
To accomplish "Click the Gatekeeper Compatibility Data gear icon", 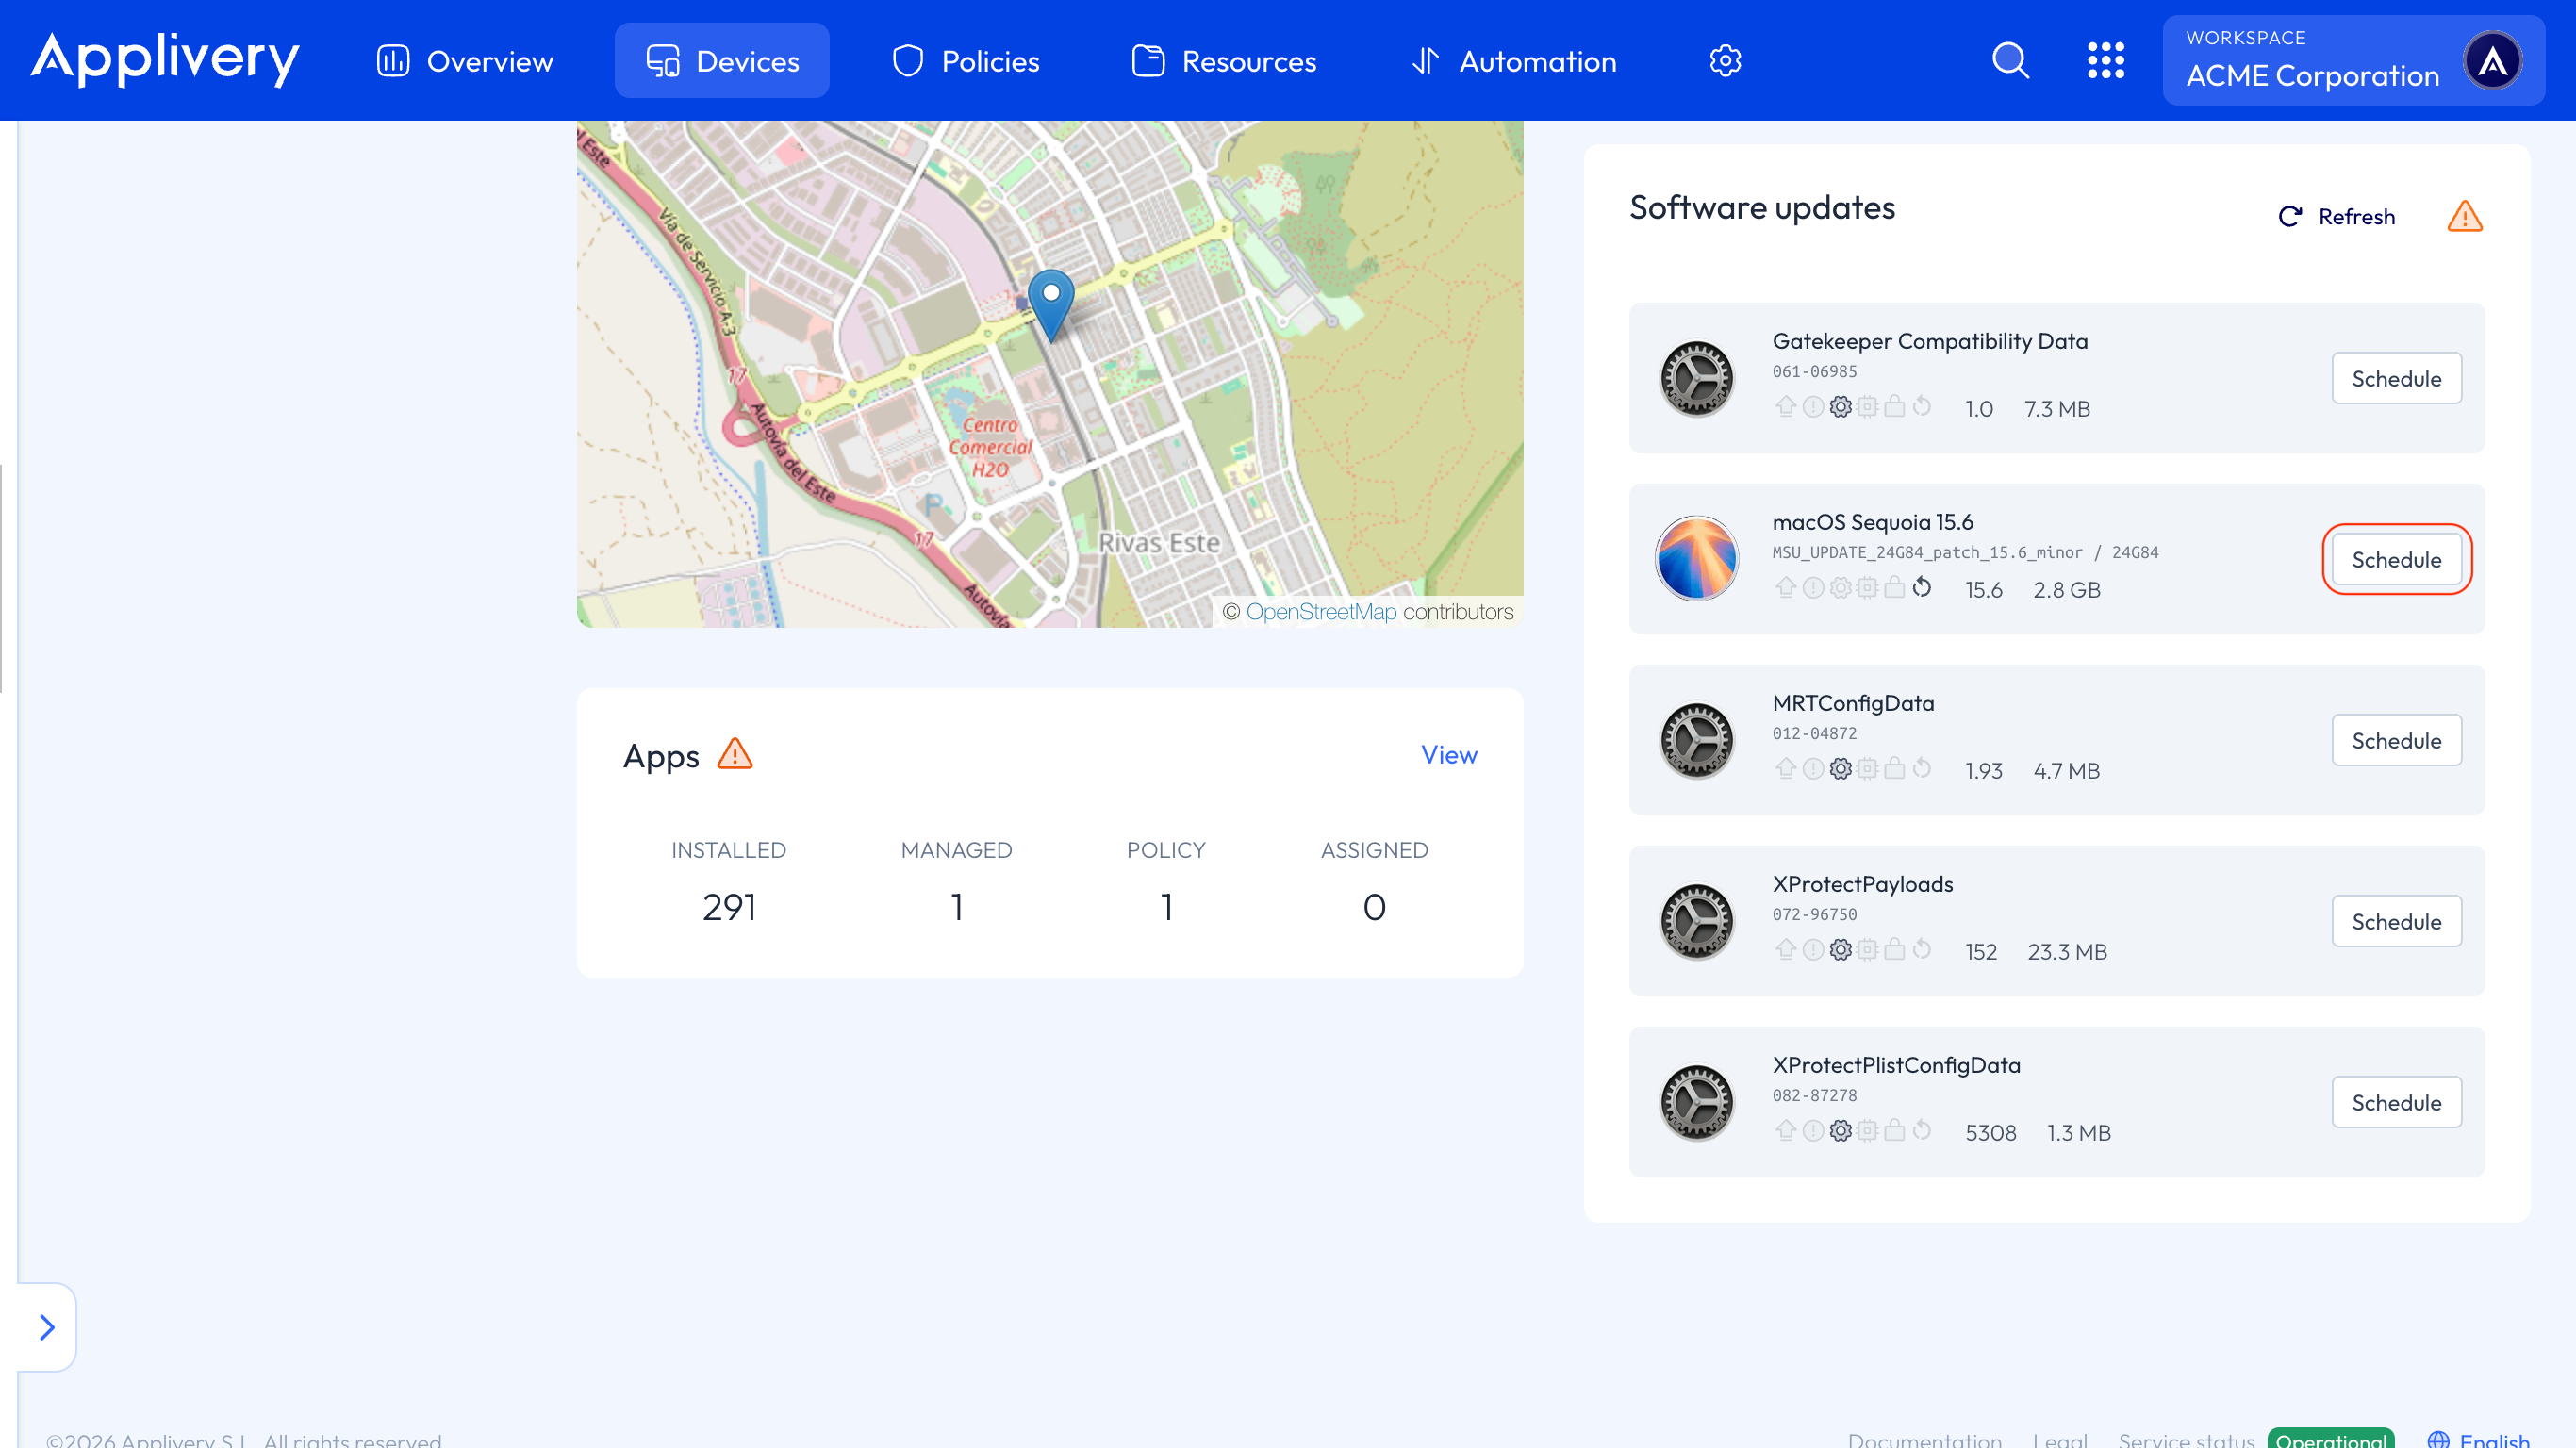I will point(1696,378).
